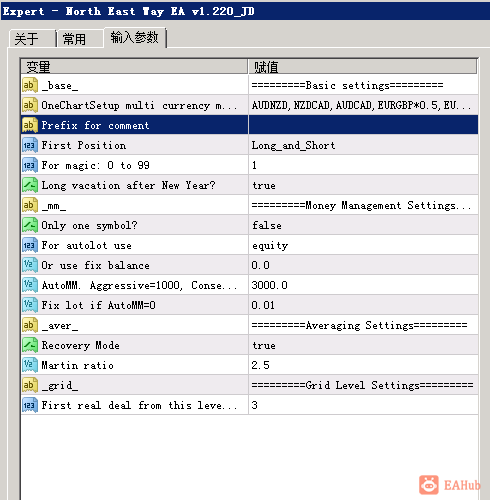Viewport: 490px width, 500px height.
Task: Select the Martin ratio variable name
Action: click(77, 365)
